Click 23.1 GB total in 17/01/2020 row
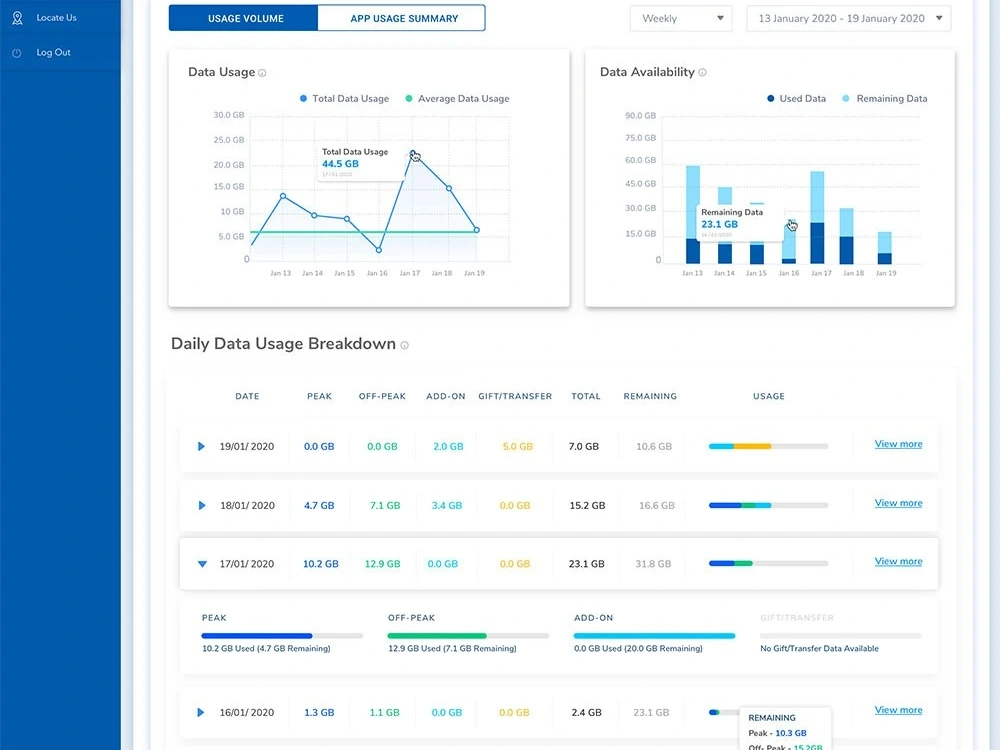Viewport: 1000px width, 750px height. coord(587,564)
